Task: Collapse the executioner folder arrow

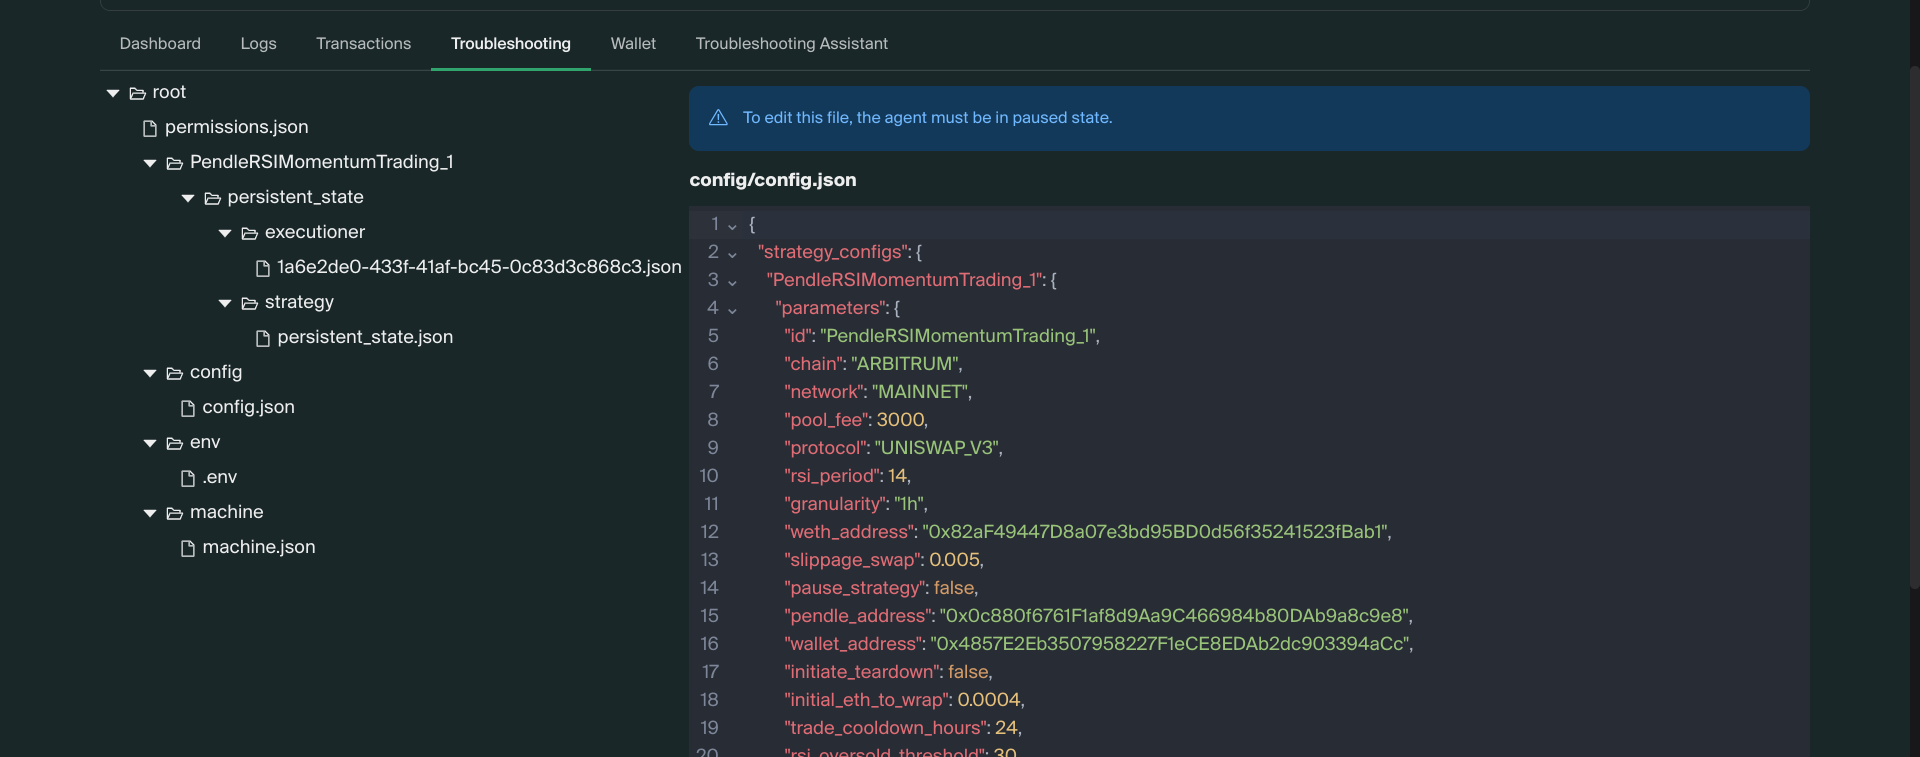Action: click(x=225, y=233)
